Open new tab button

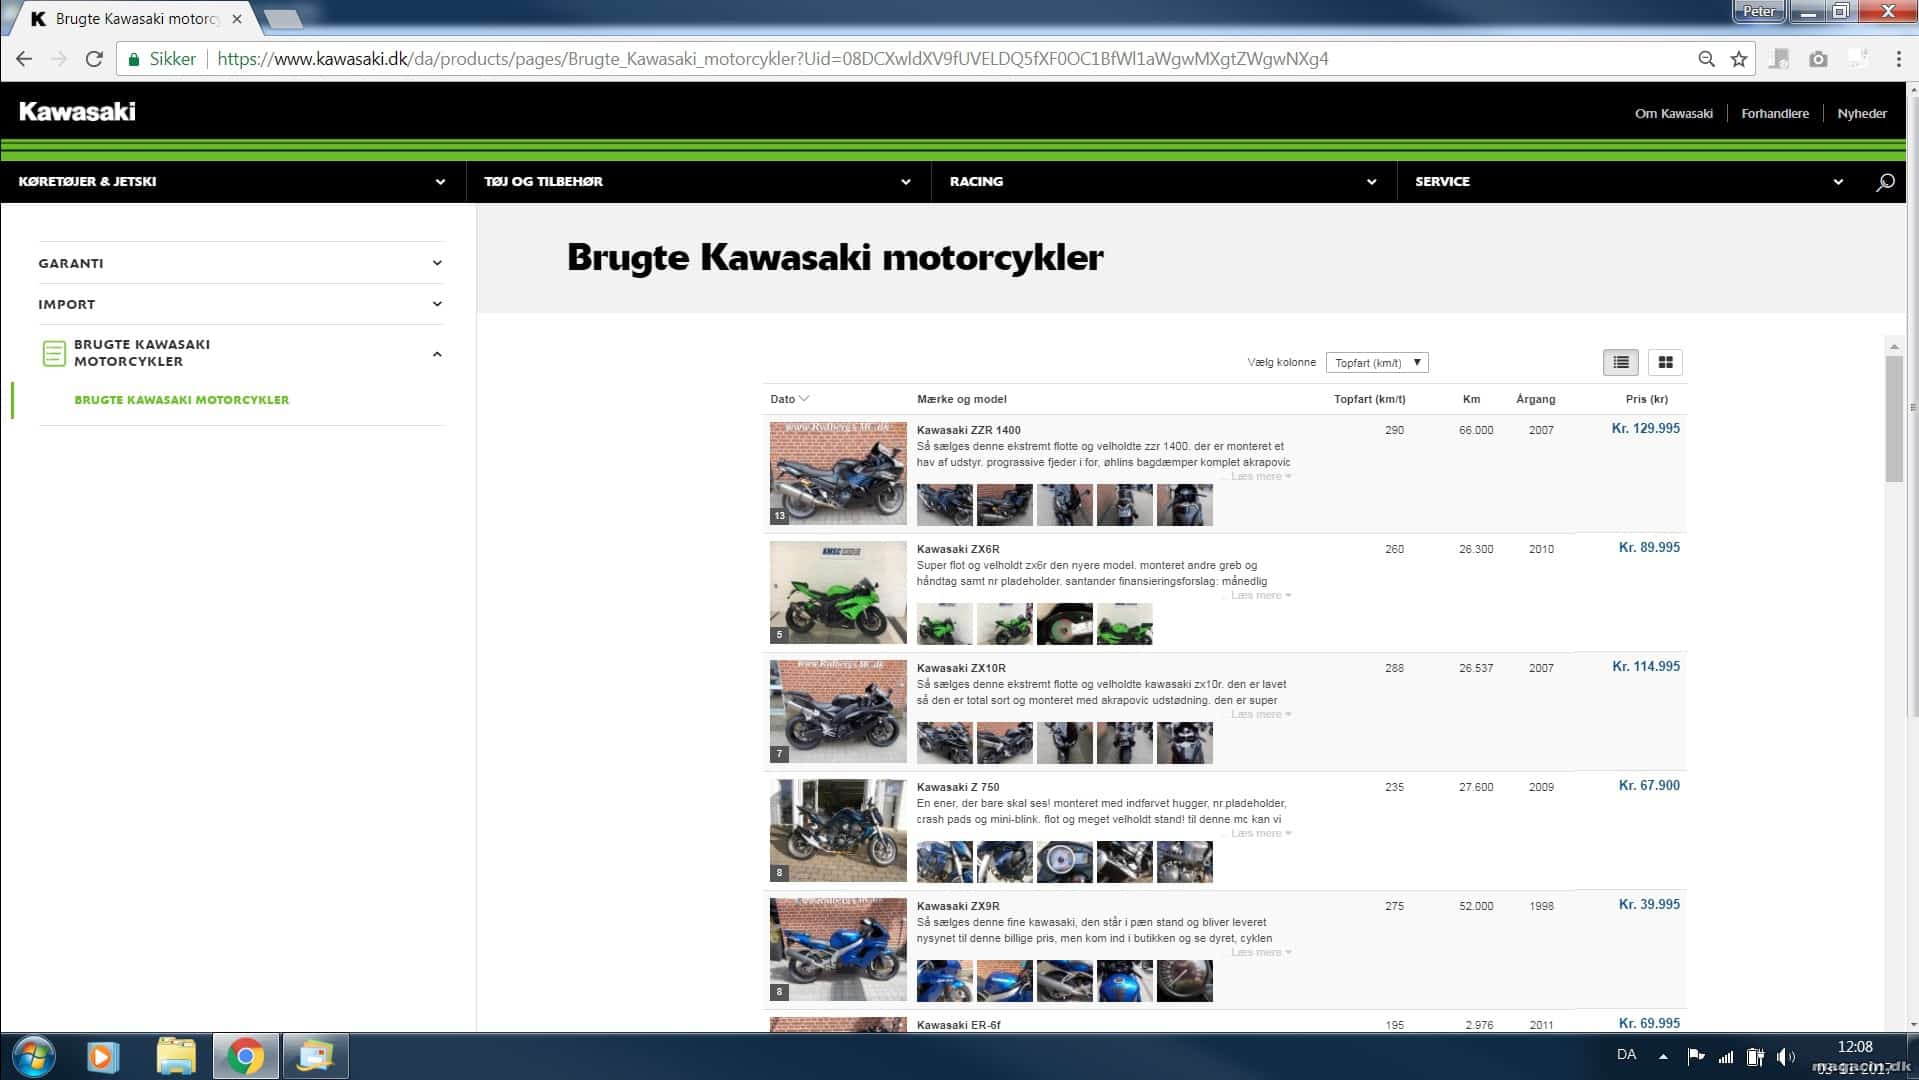tap(283, 19)
